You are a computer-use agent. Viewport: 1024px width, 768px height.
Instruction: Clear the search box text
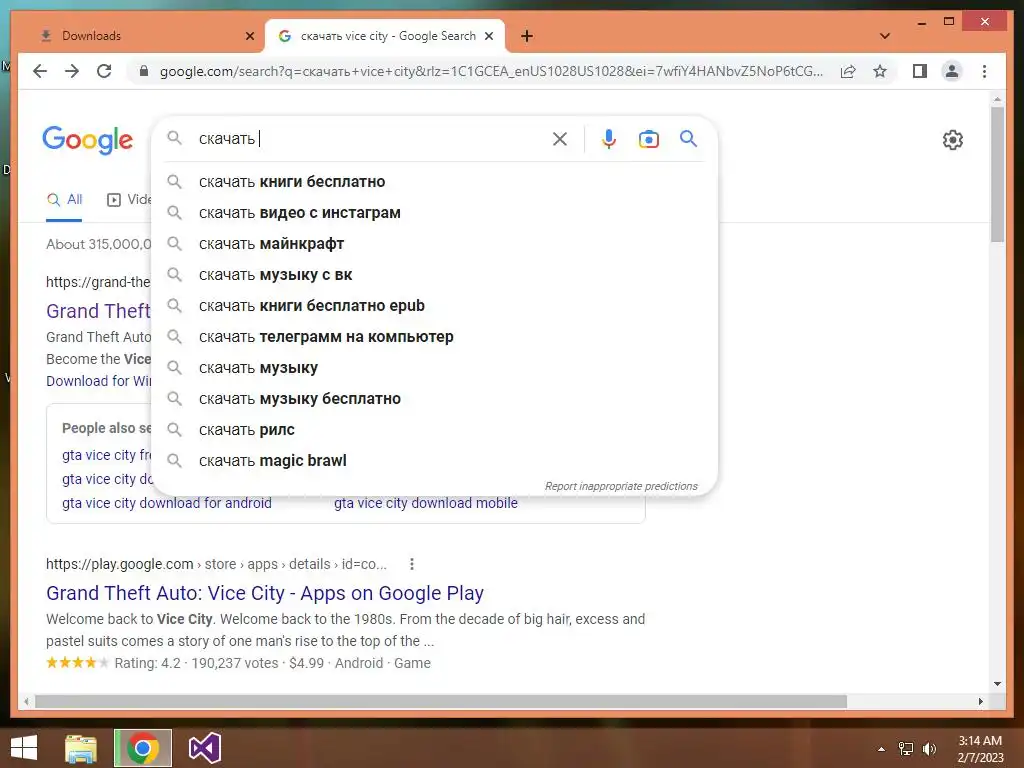tap(560, 138)
